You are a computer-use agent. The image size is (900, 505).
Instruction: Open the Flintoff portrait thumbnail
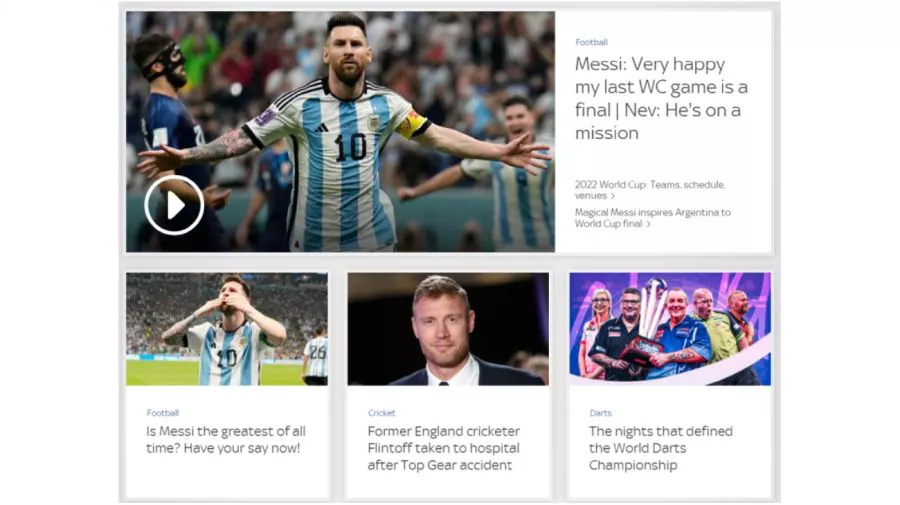click(x=448, y=329)
